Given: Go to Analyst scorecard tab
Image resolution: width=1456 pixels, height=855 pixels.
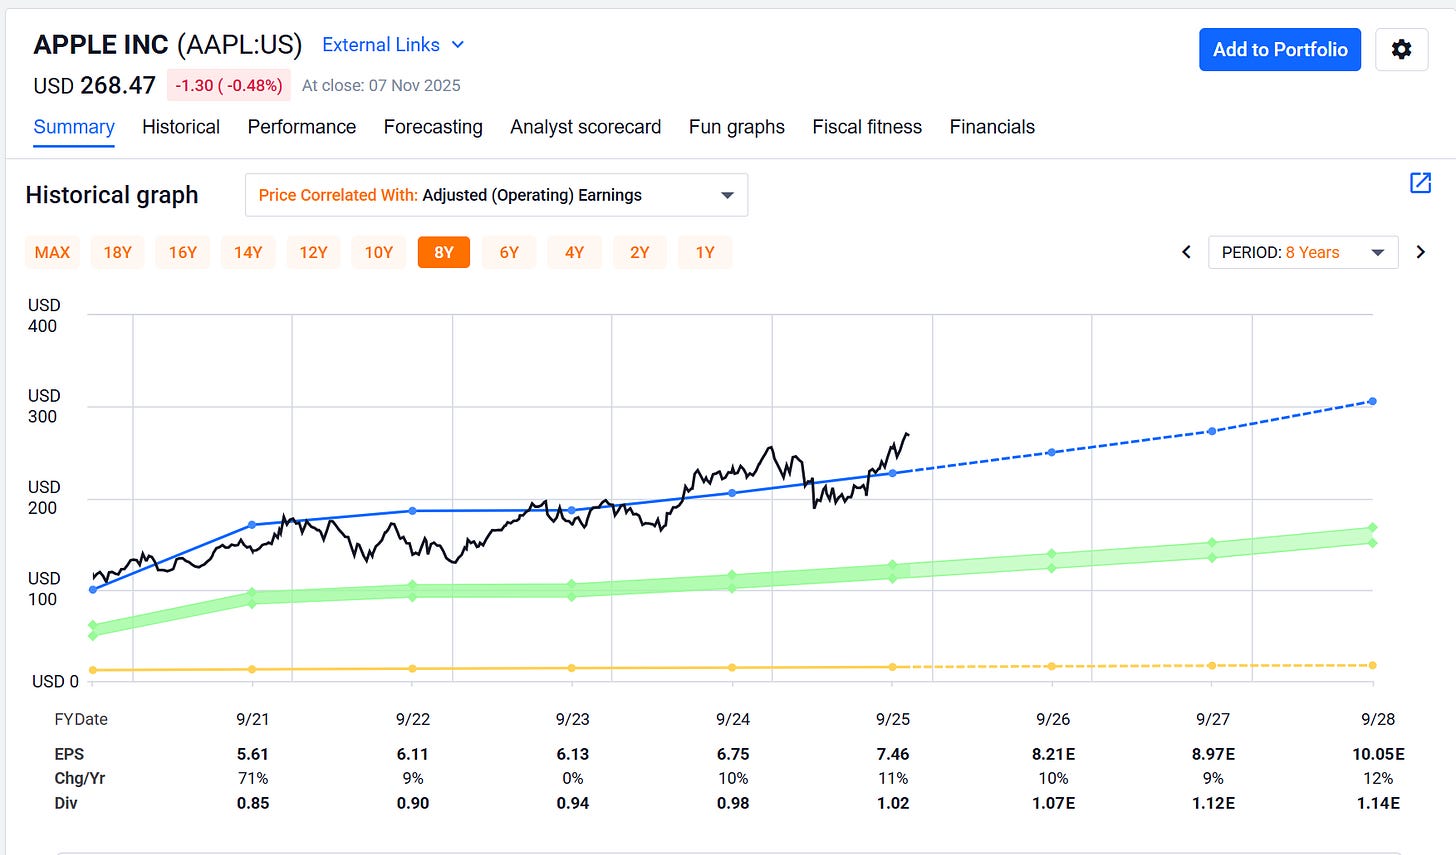Looking at the screenshot, I should click(x=585, y=127).
